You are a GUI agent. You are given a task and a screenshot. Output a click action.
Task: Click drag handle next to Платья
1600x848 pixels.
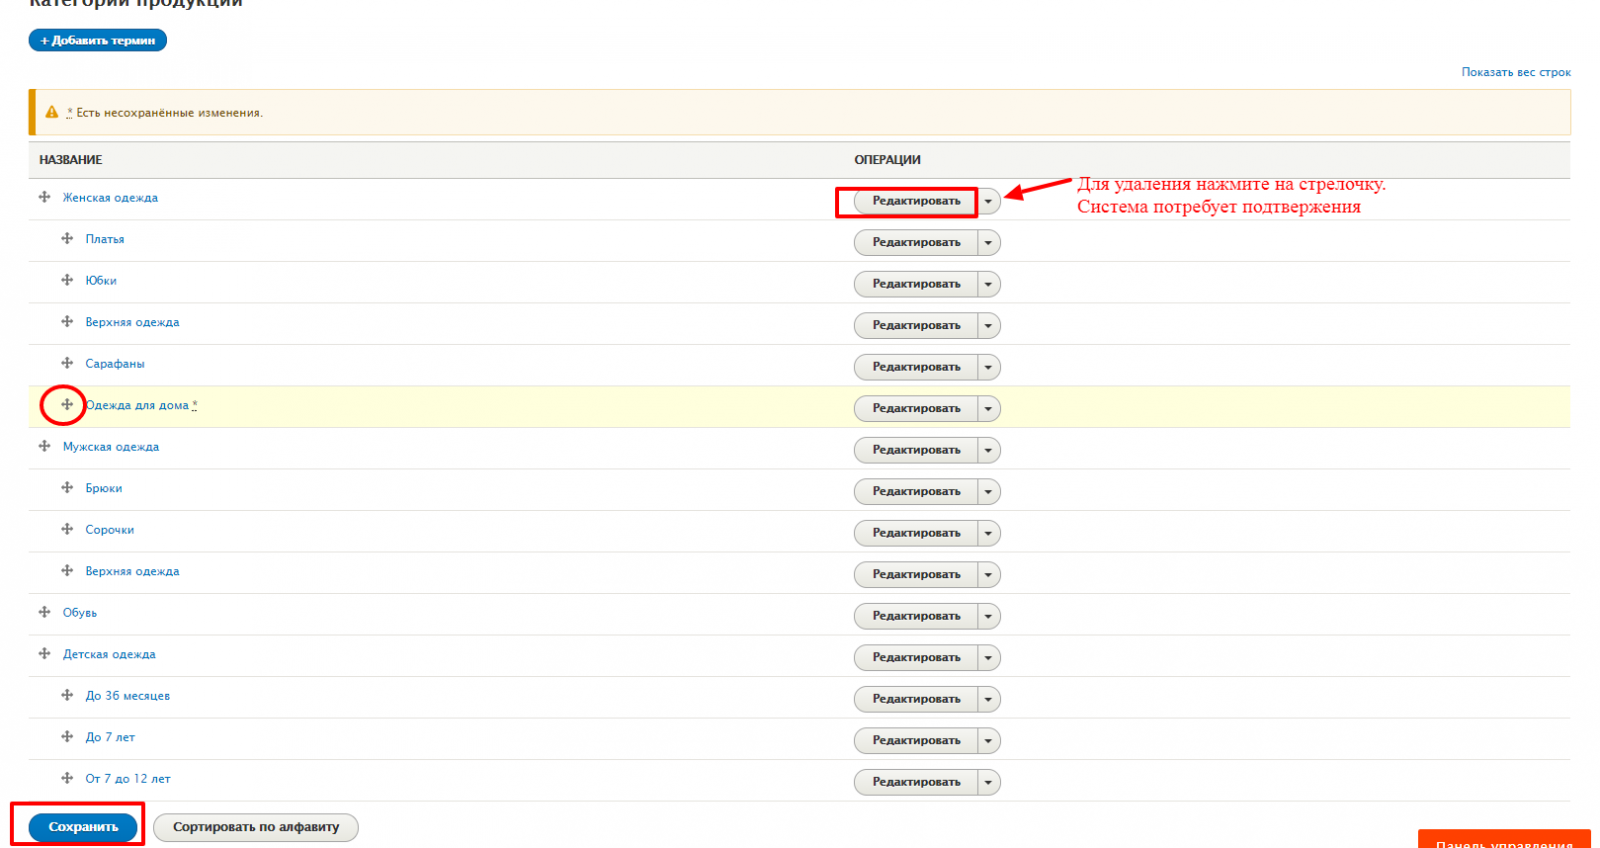(x=67, y=238)
